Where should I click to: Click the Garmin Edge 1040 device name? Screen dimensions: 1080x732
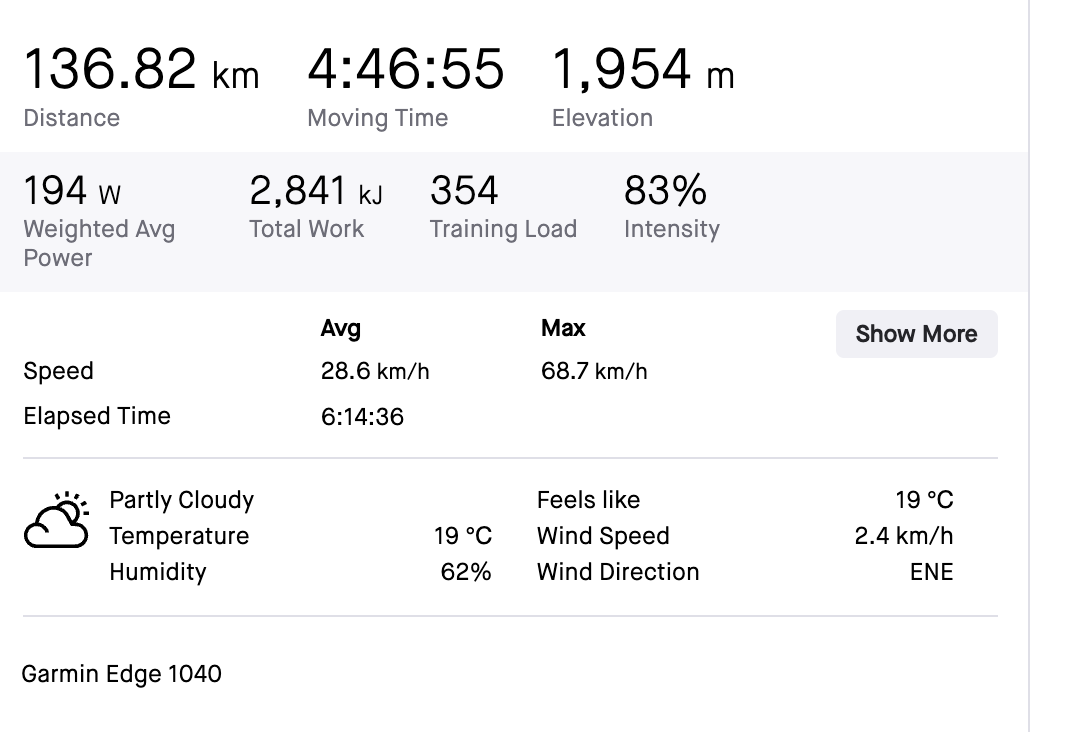[121, 674]
